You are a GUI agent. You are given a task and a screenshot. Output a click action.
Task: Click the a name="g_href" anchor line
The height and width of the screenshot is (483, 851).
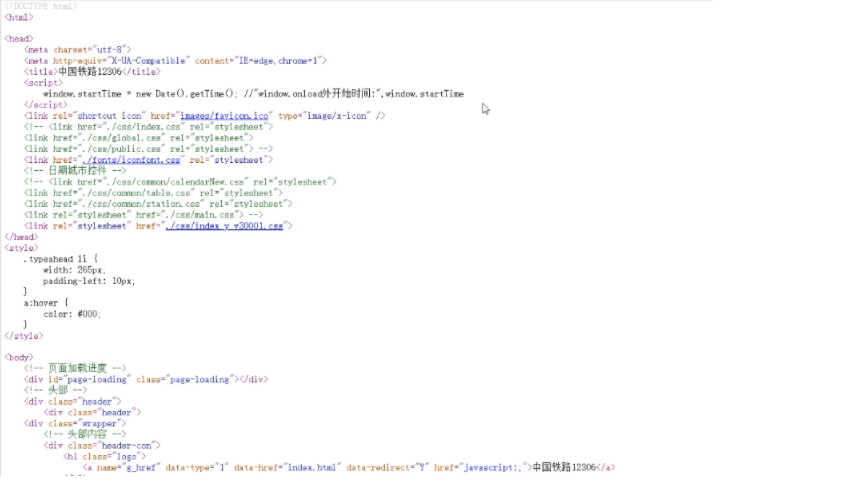click(349, 467)
